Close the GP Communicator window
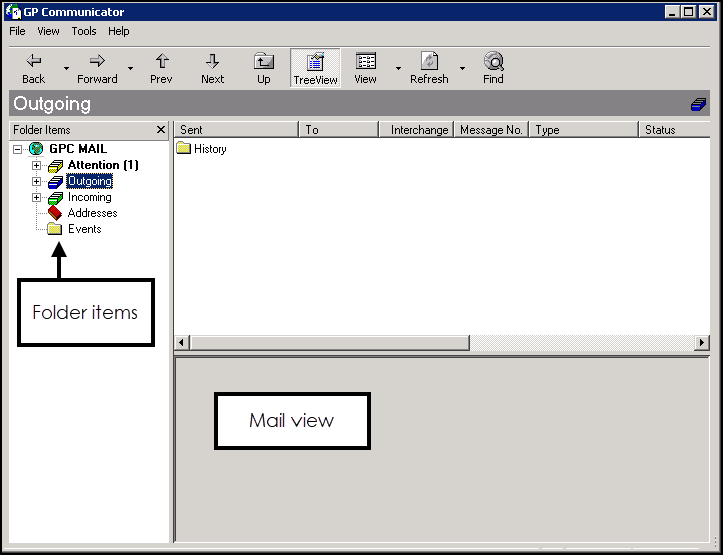 (x=706, y=12)
